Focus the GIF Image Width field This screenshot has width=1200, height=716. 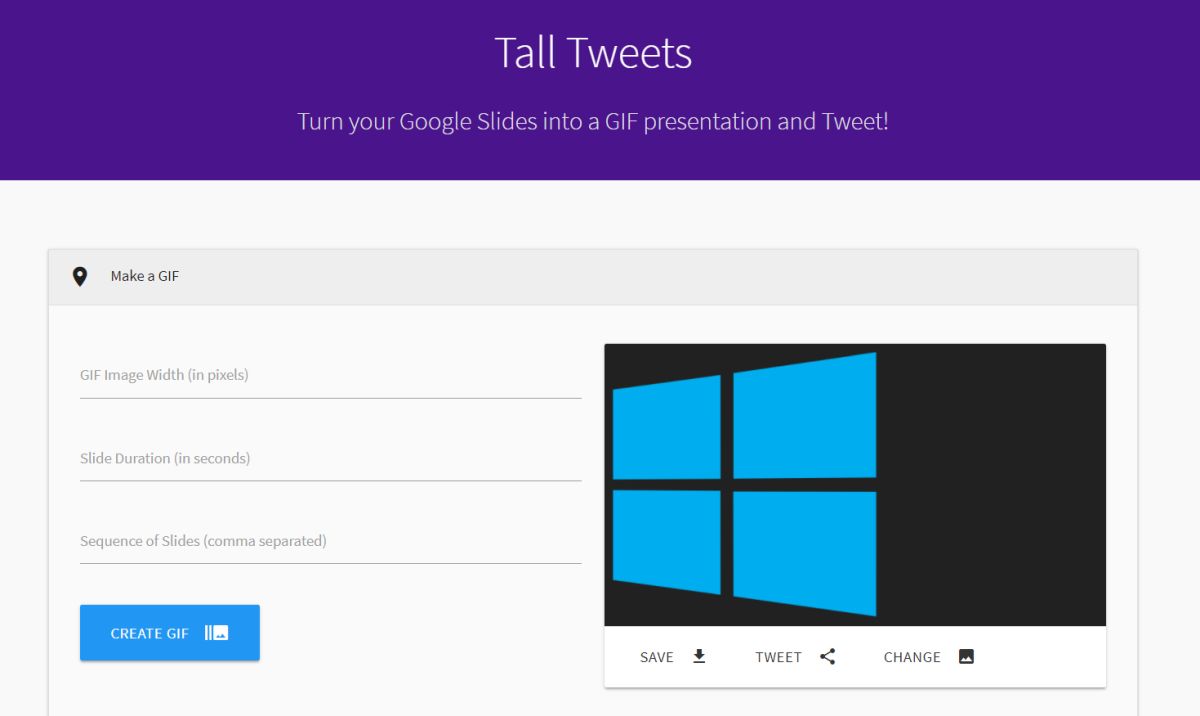coord(331,376)
